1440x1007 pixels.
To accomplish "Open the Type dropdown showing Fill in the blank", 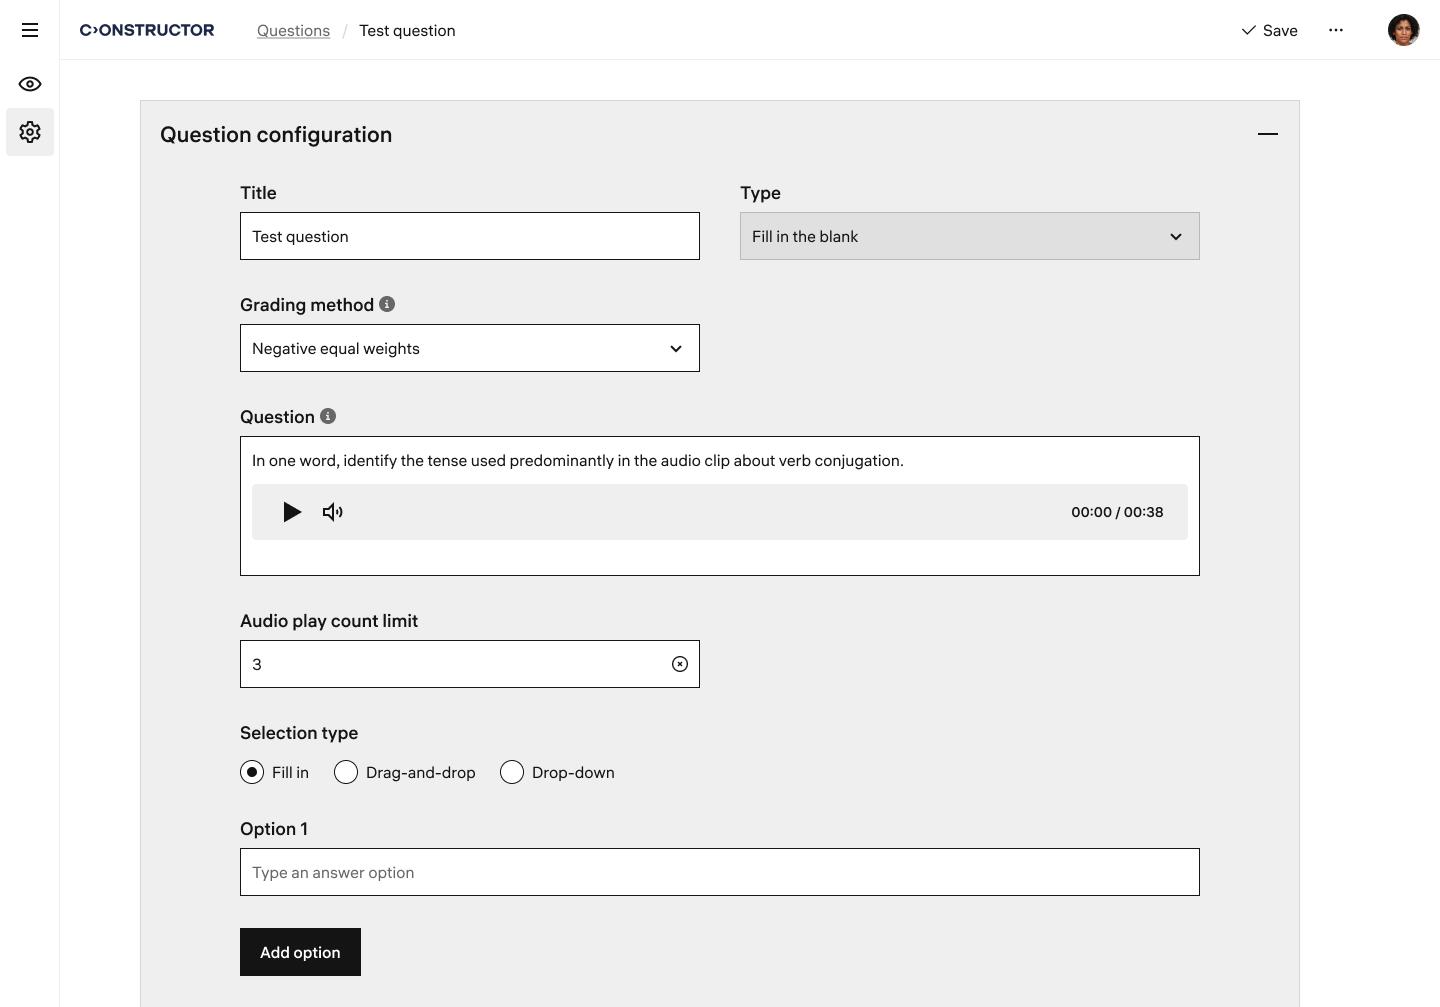I will coord(969,236).
